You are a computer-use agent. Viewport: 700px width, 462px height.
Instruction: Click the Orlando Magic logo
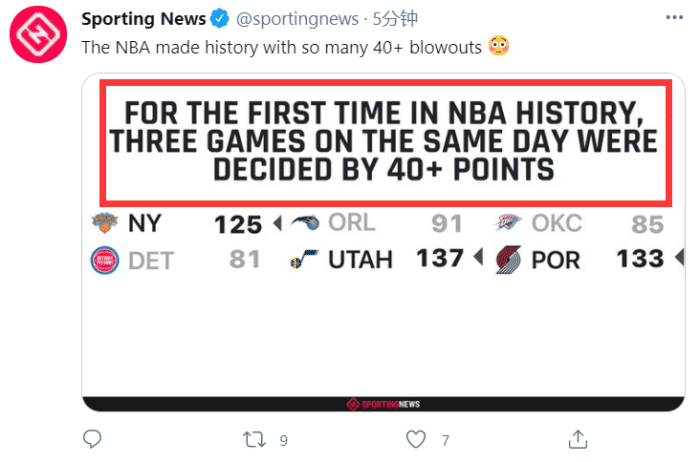(x=306, y=223)
